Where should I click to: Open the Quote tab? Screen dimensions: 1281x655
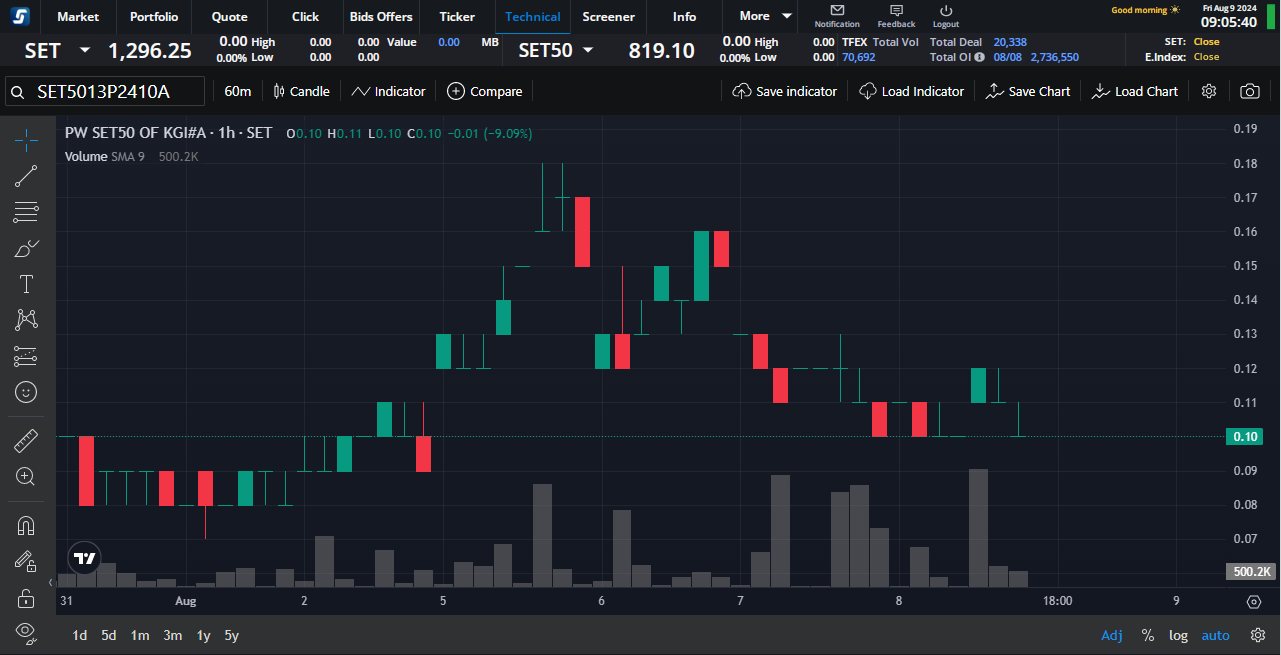coord(230,16)
